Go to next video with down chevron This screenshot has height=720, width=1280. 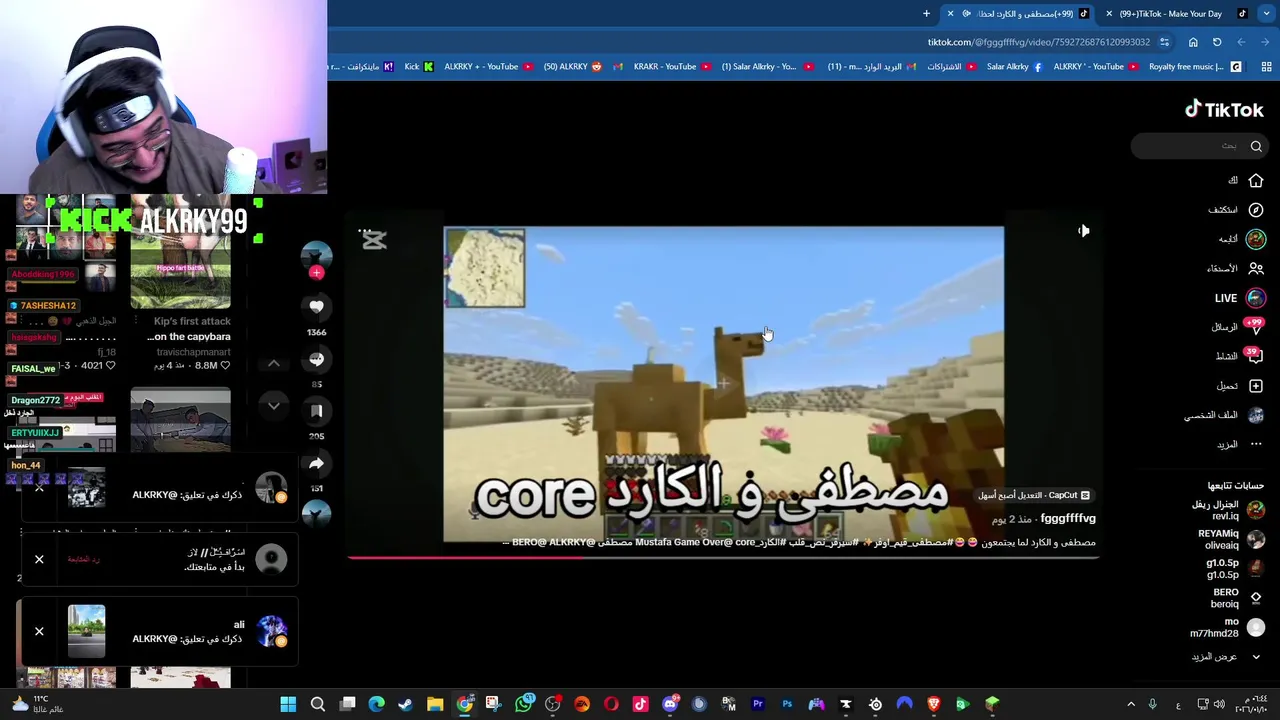click(274, 405)
